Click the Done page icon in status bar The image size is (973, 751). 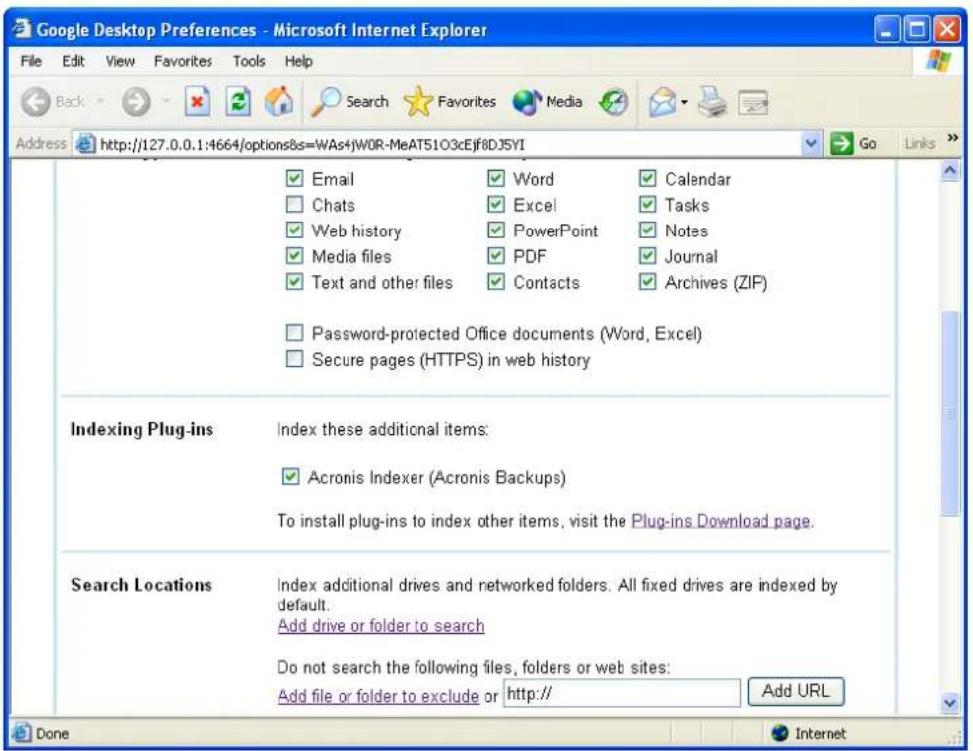22,732
